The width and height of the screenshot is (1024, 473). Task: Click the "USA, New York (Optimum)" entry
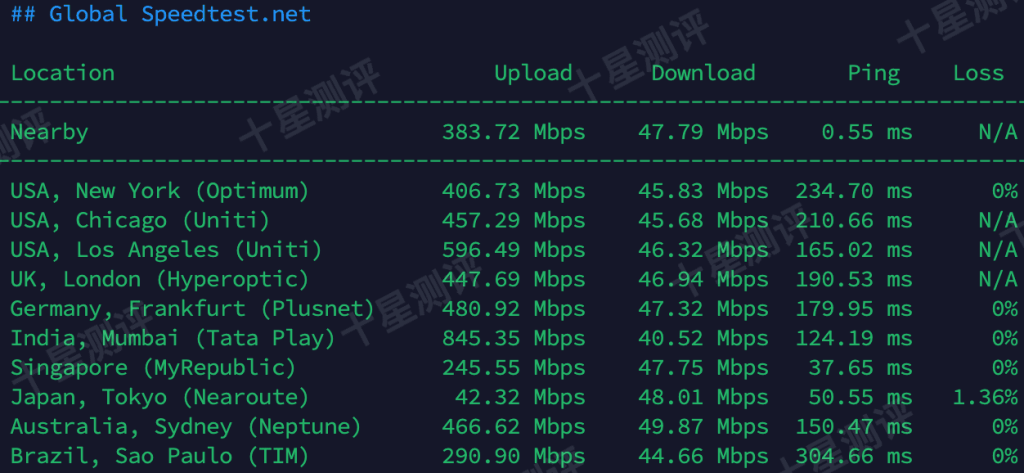(160, 191)
